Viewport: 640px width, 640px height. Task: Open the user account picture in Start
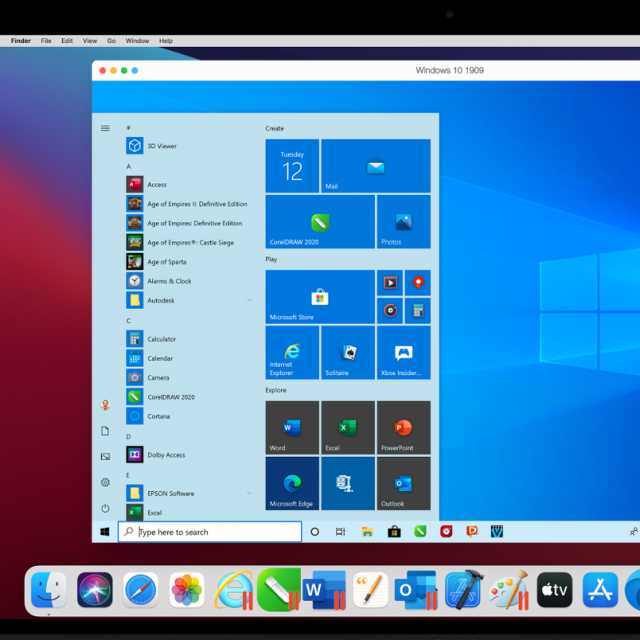[105, 405]
